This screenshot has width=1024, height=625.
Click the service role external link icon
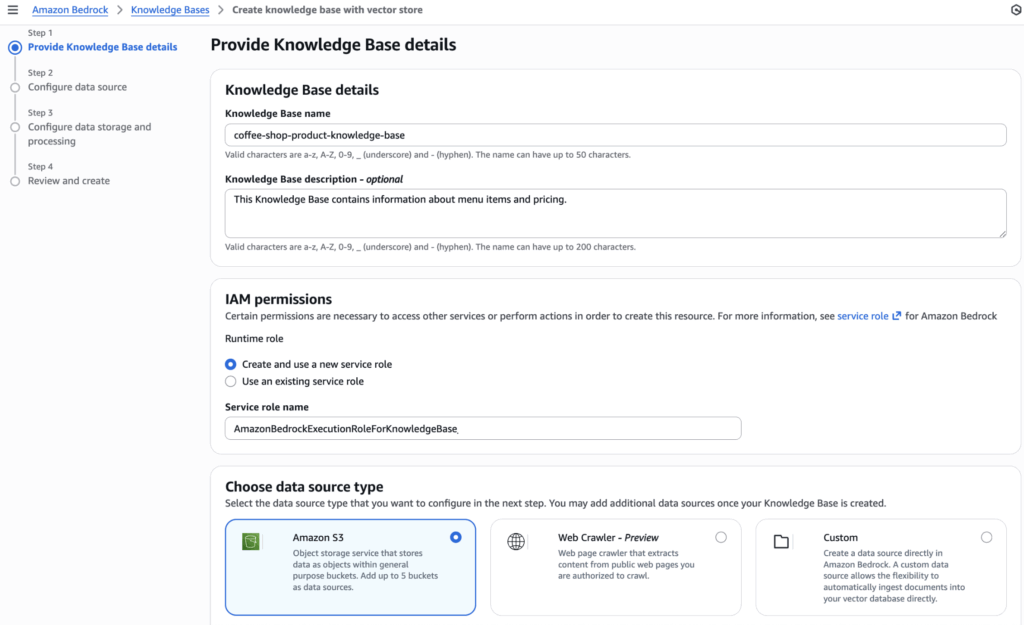[x=897, y=316]
